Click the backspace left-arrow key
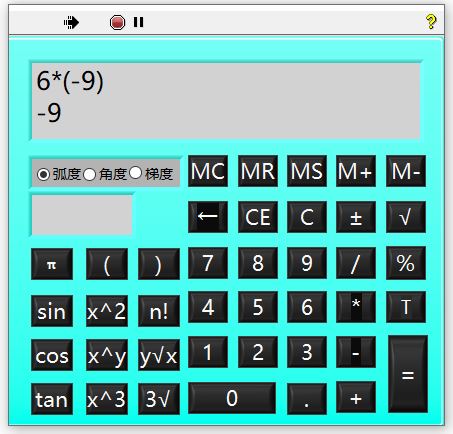 208,217
